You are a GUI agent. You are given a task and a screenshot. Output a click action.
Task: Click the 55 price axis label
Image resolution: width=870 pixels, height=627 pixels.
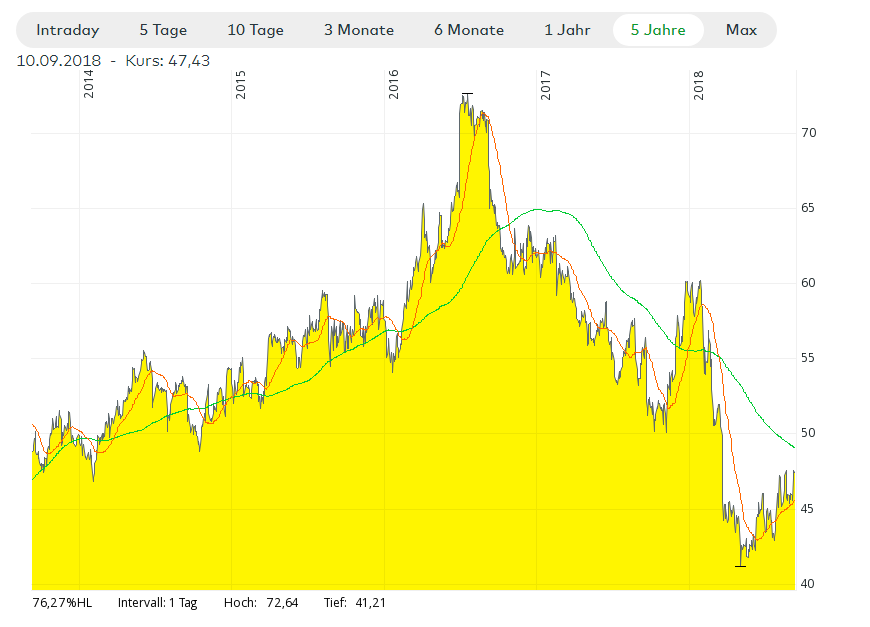(808, 358)
